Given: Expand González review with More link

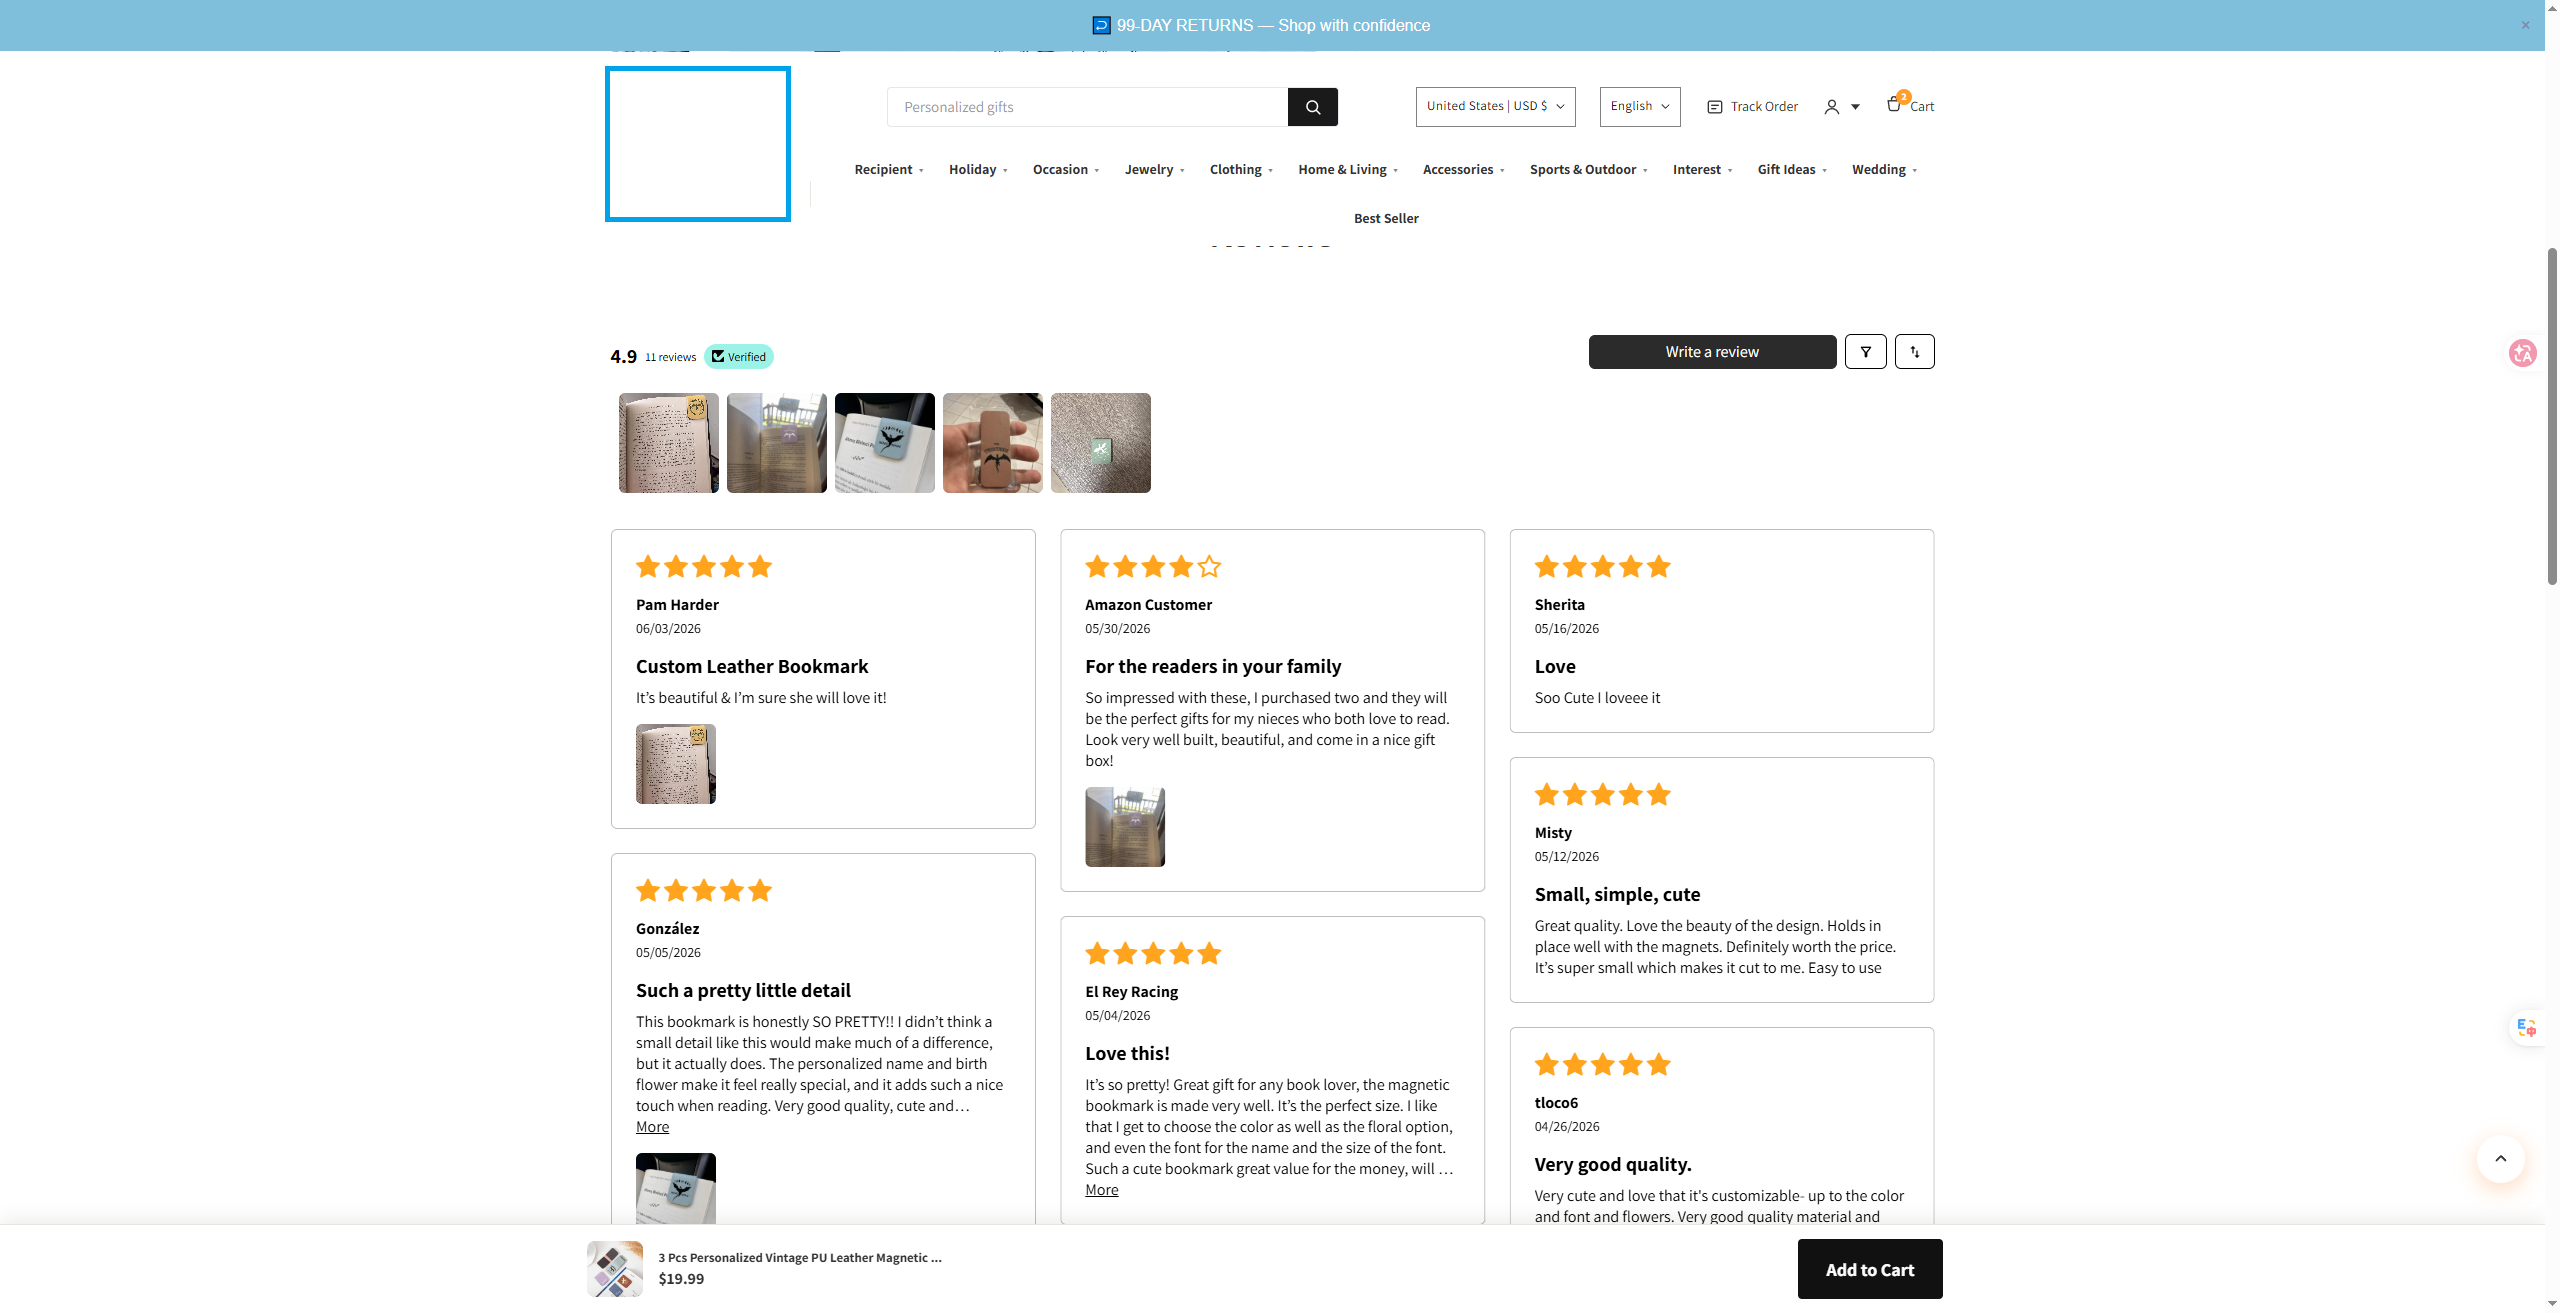Looking at the screenshot, I should [x=652, y=1127].
